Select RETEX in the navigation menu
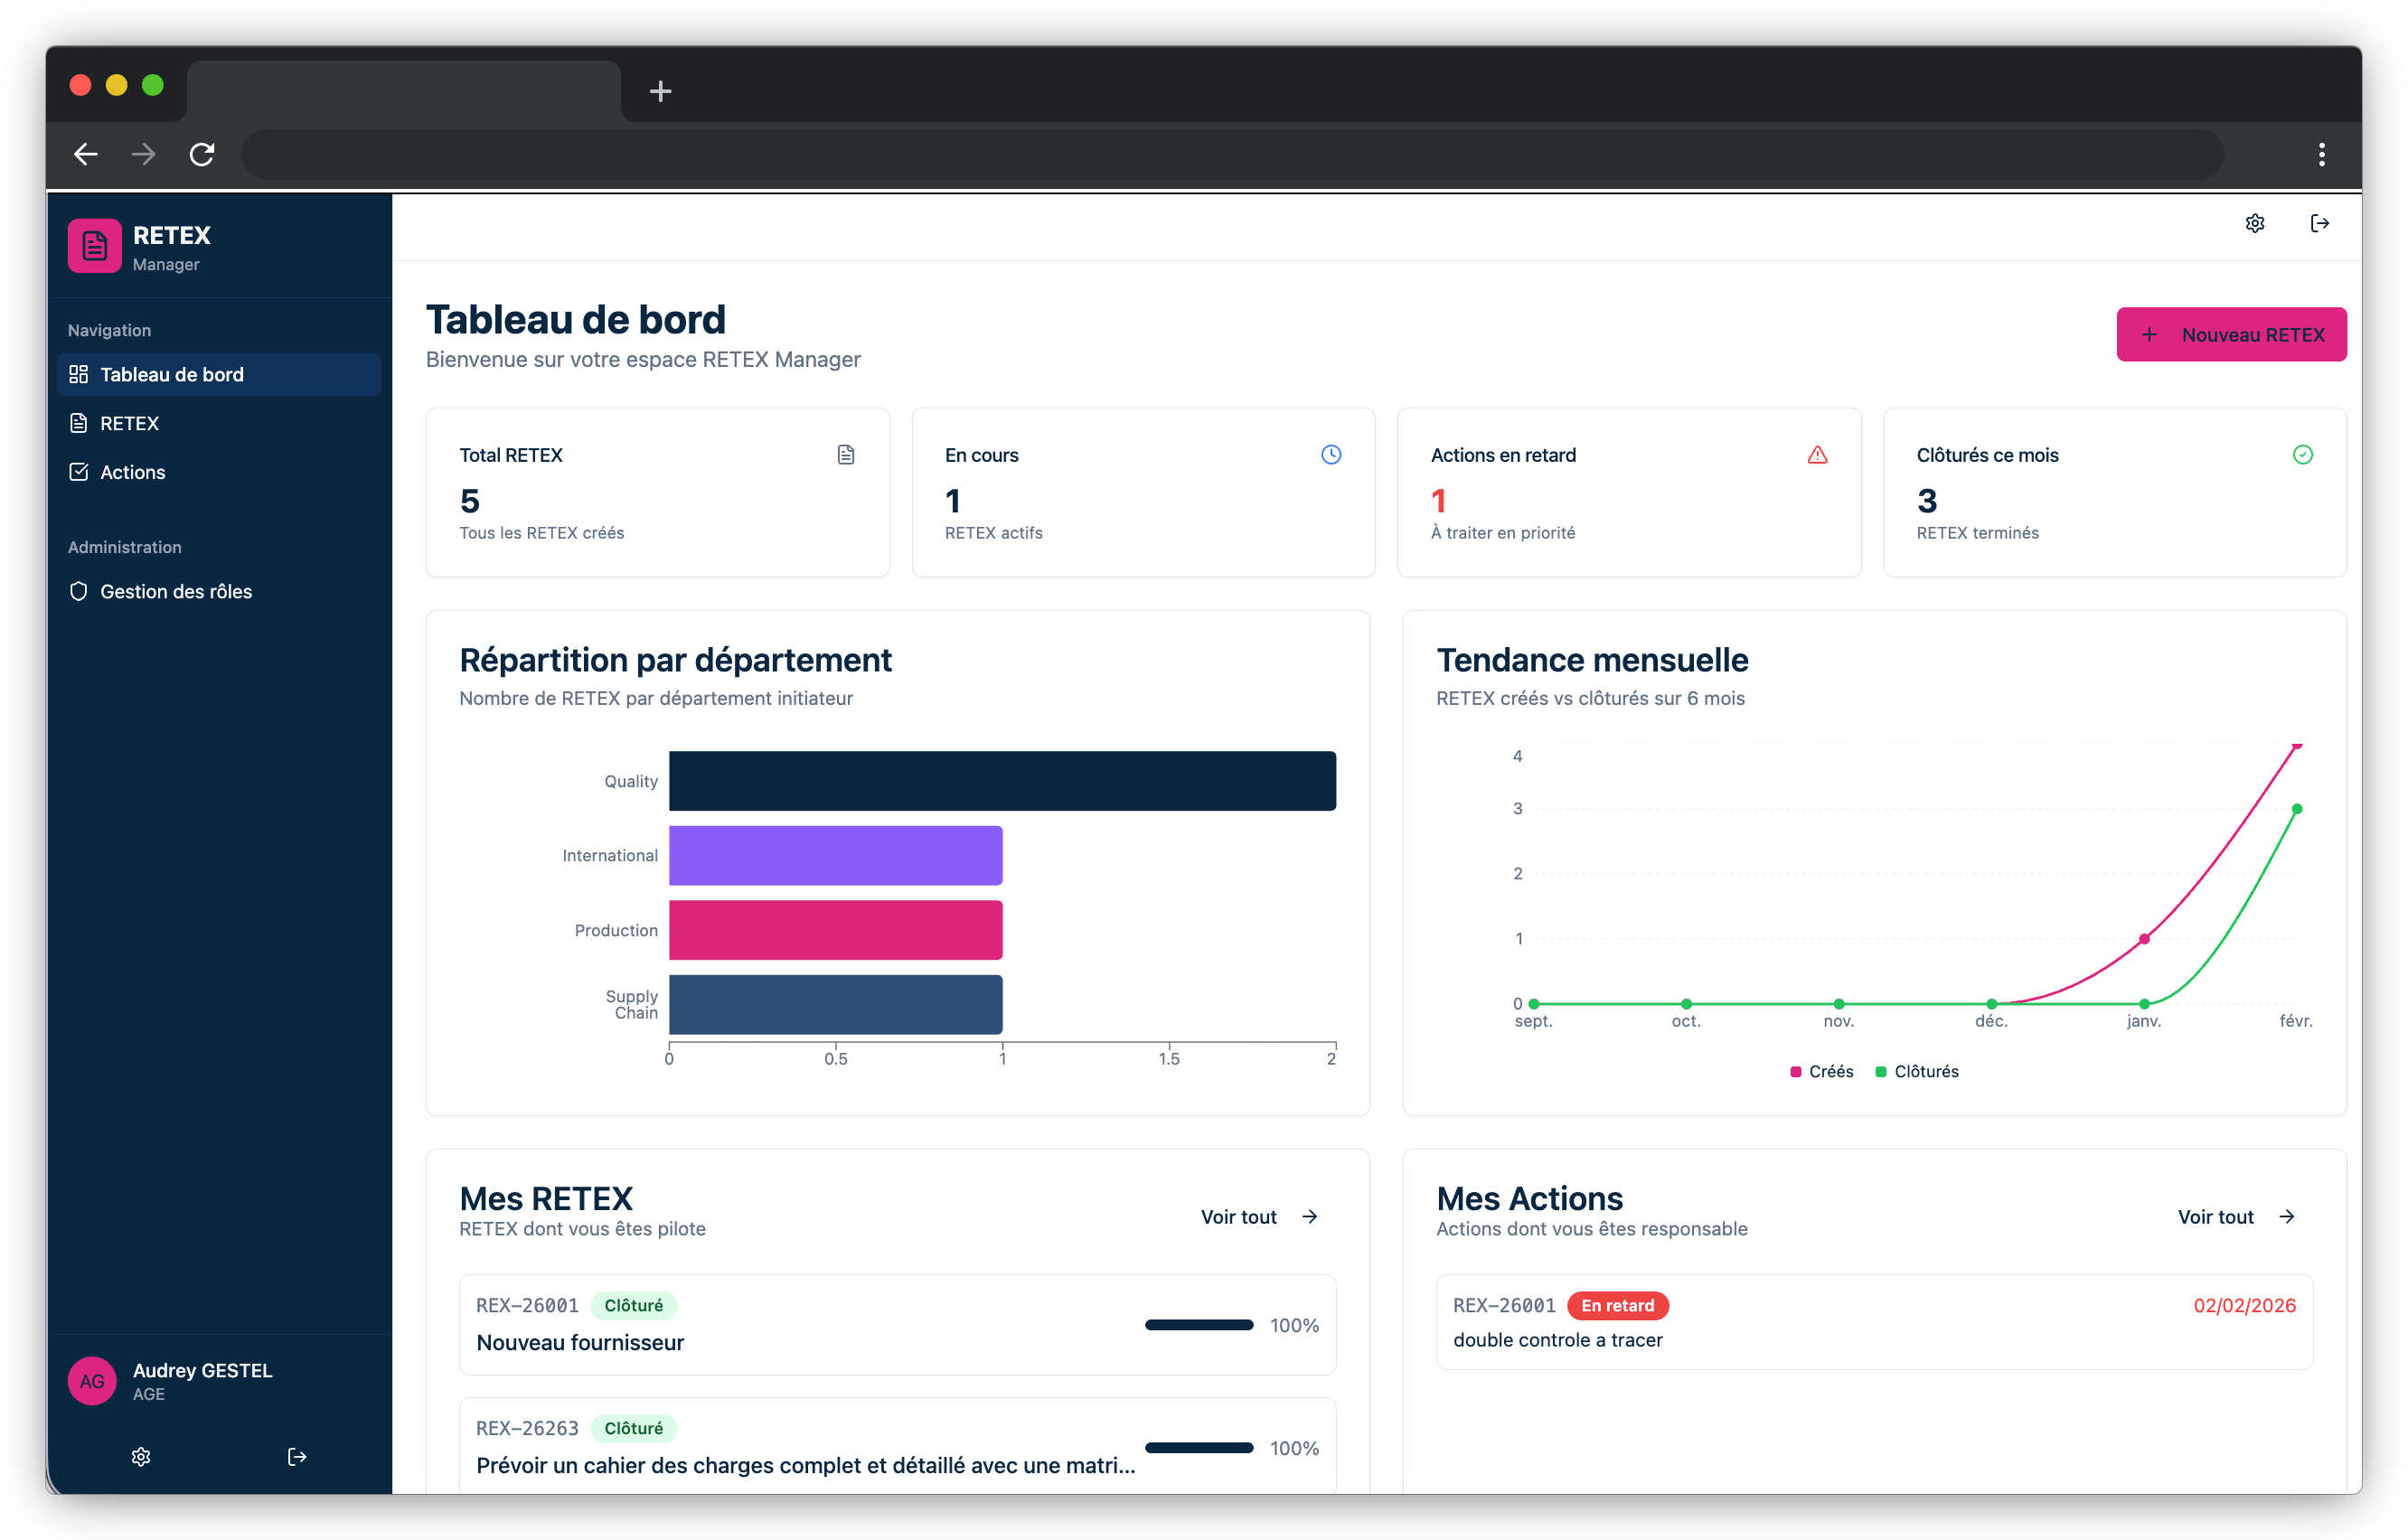 [128, 422]
